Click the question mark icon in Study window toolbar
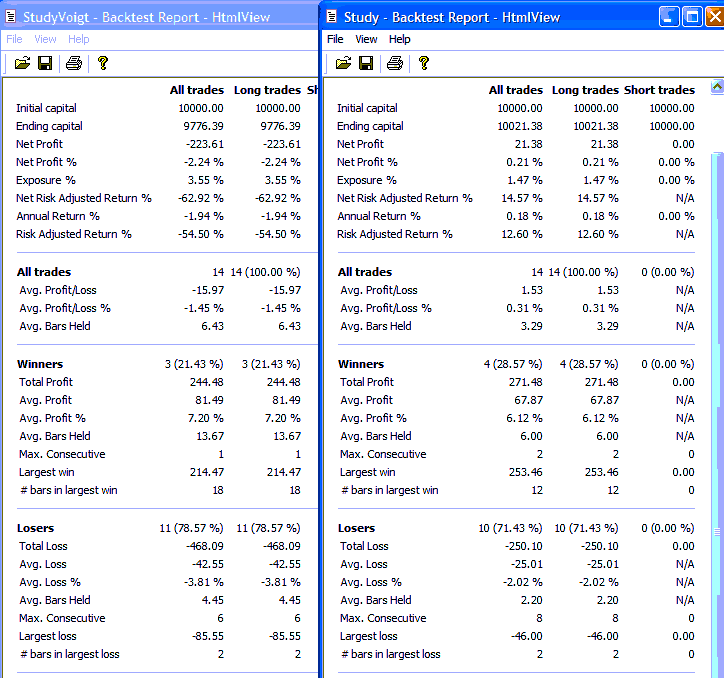724x678 pixels. pos(424,63)
